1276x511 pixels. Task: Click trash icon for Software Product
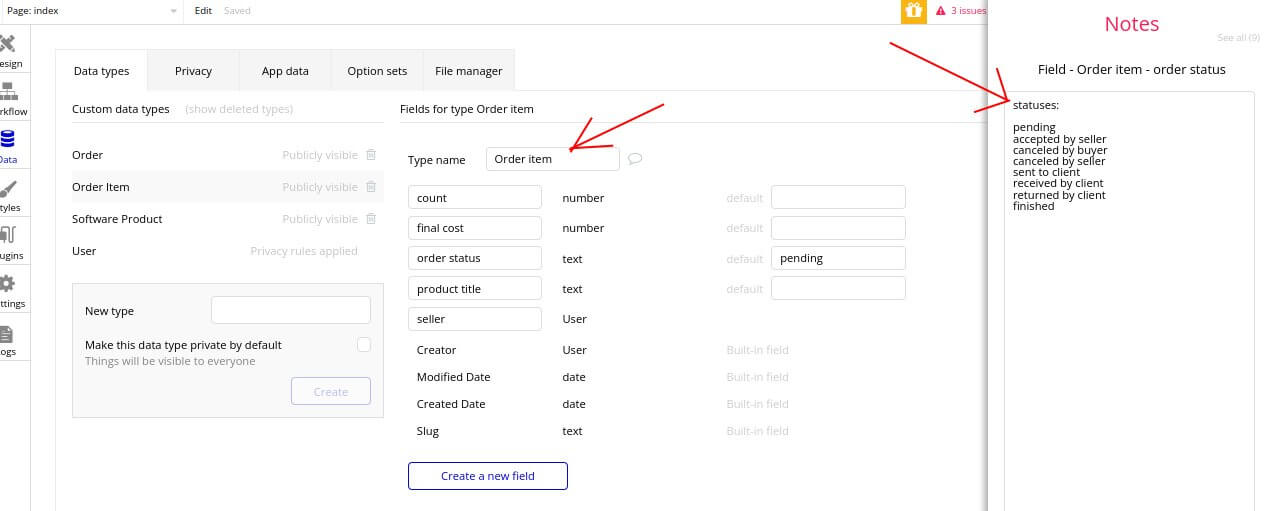[371, 219]
